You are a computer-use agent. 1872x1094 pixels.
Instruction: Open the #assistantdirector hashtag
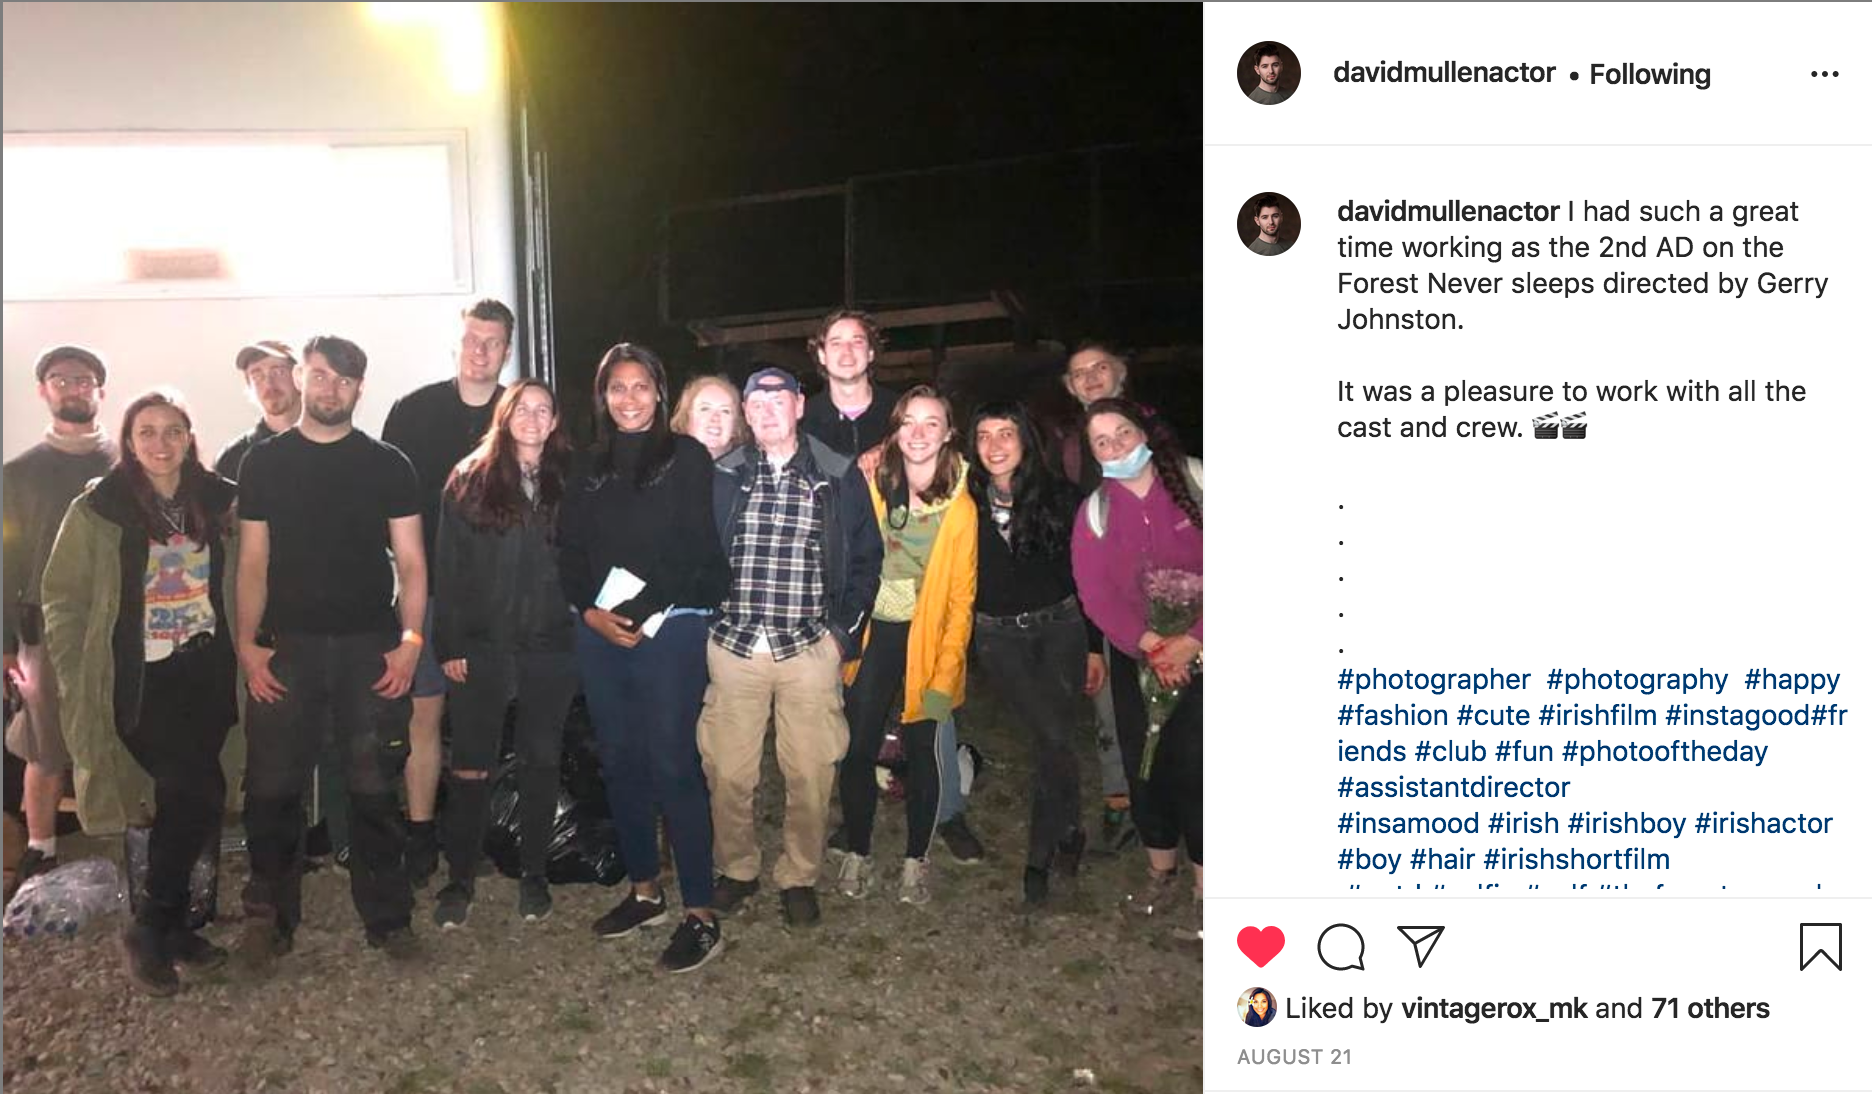1454,787
